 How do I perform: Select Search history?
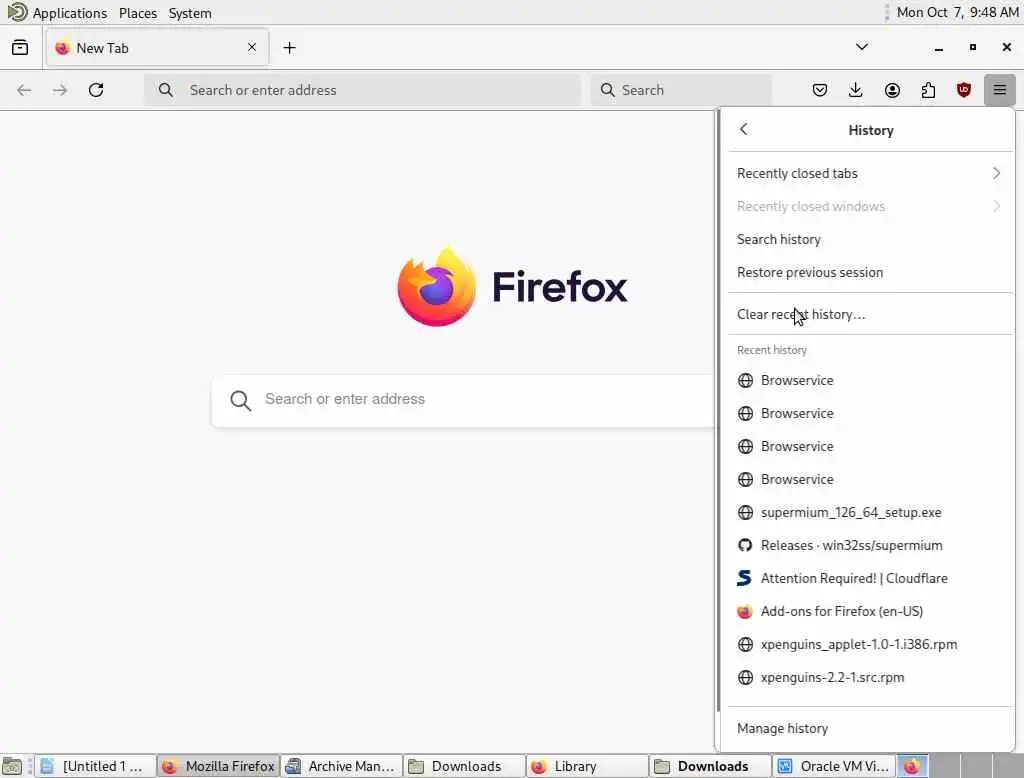click(869, 239)
